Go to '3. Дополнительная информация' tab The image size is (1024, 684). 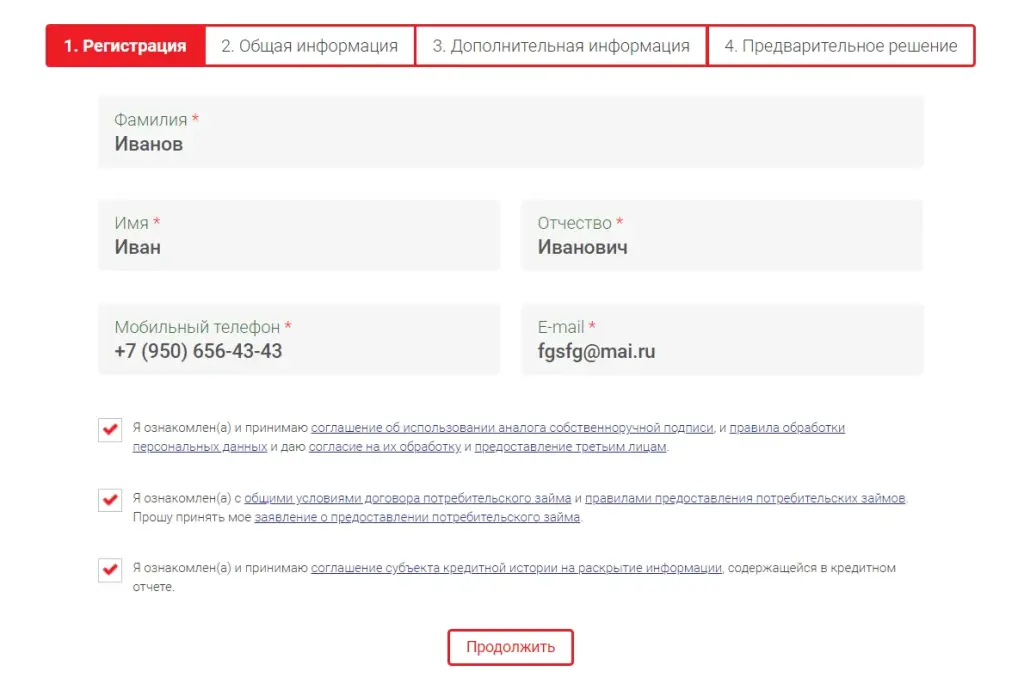click(560, 46)
